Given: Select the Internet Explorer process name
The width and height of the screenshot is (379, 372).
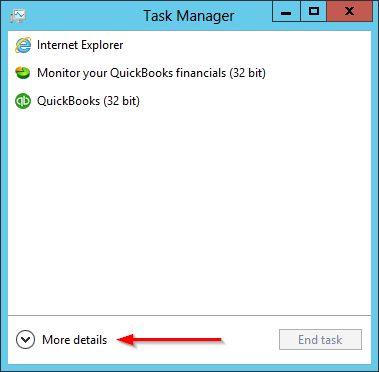Looking at the screenshot, I should pyautogui.click(x=80, y=45).
